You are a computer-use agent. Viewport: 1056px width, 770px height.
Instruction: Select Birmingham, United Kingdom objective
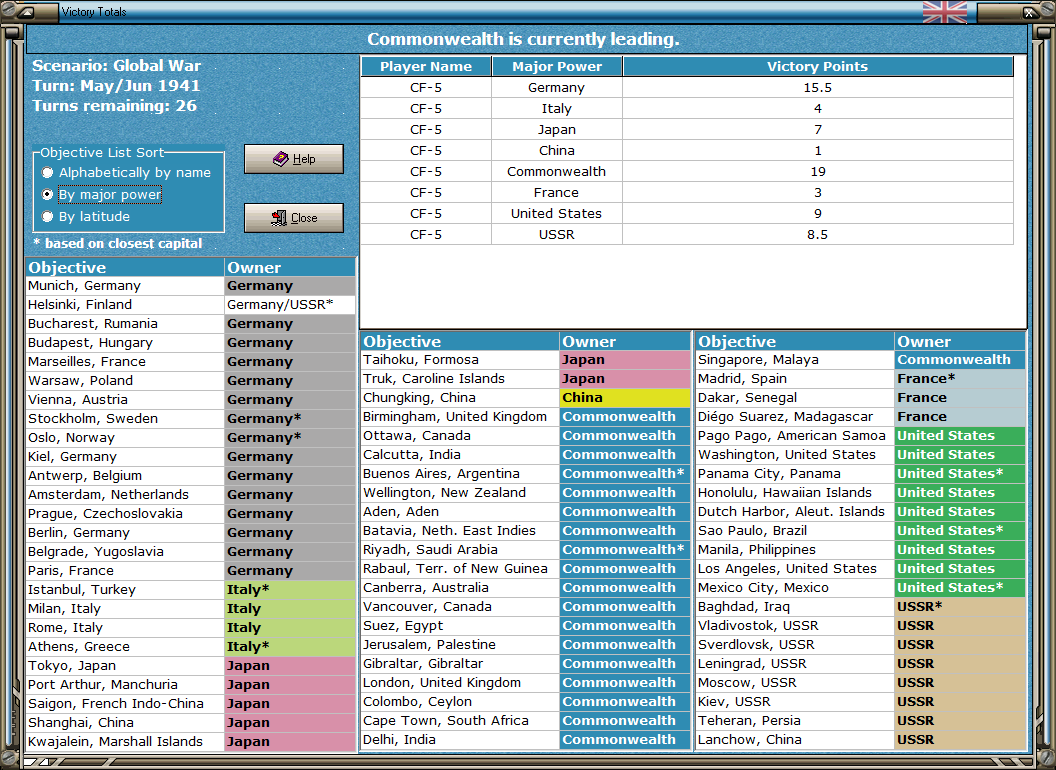460,416
